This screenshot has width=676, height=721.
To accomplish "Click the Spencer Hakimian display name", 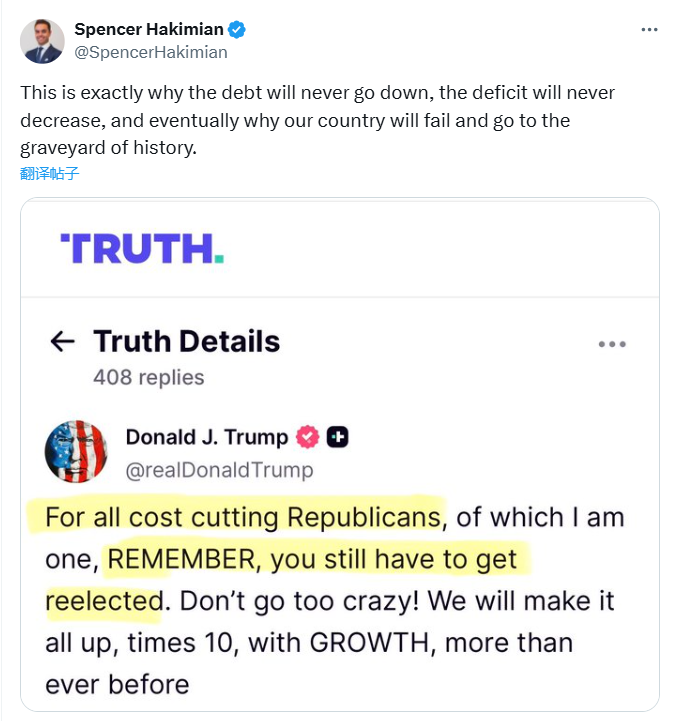I will [148, 29].
